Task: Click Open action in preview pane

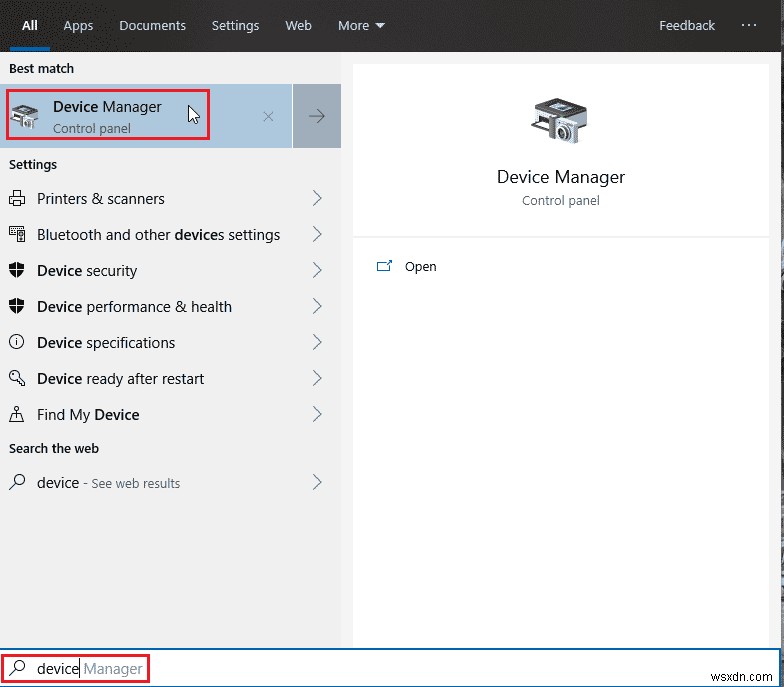Action: pos(420,266)
